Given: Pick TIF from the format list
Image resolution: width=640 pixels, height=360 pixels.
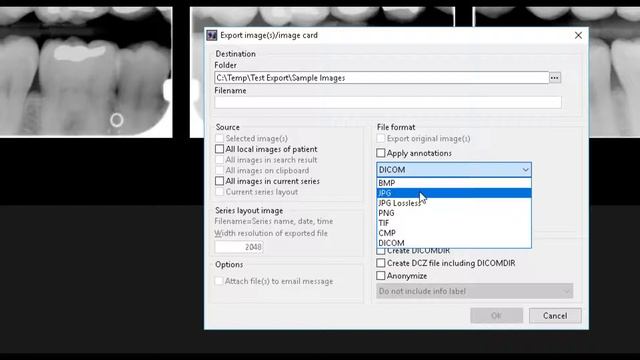Looking at the screenshot, I should point(454,223).
